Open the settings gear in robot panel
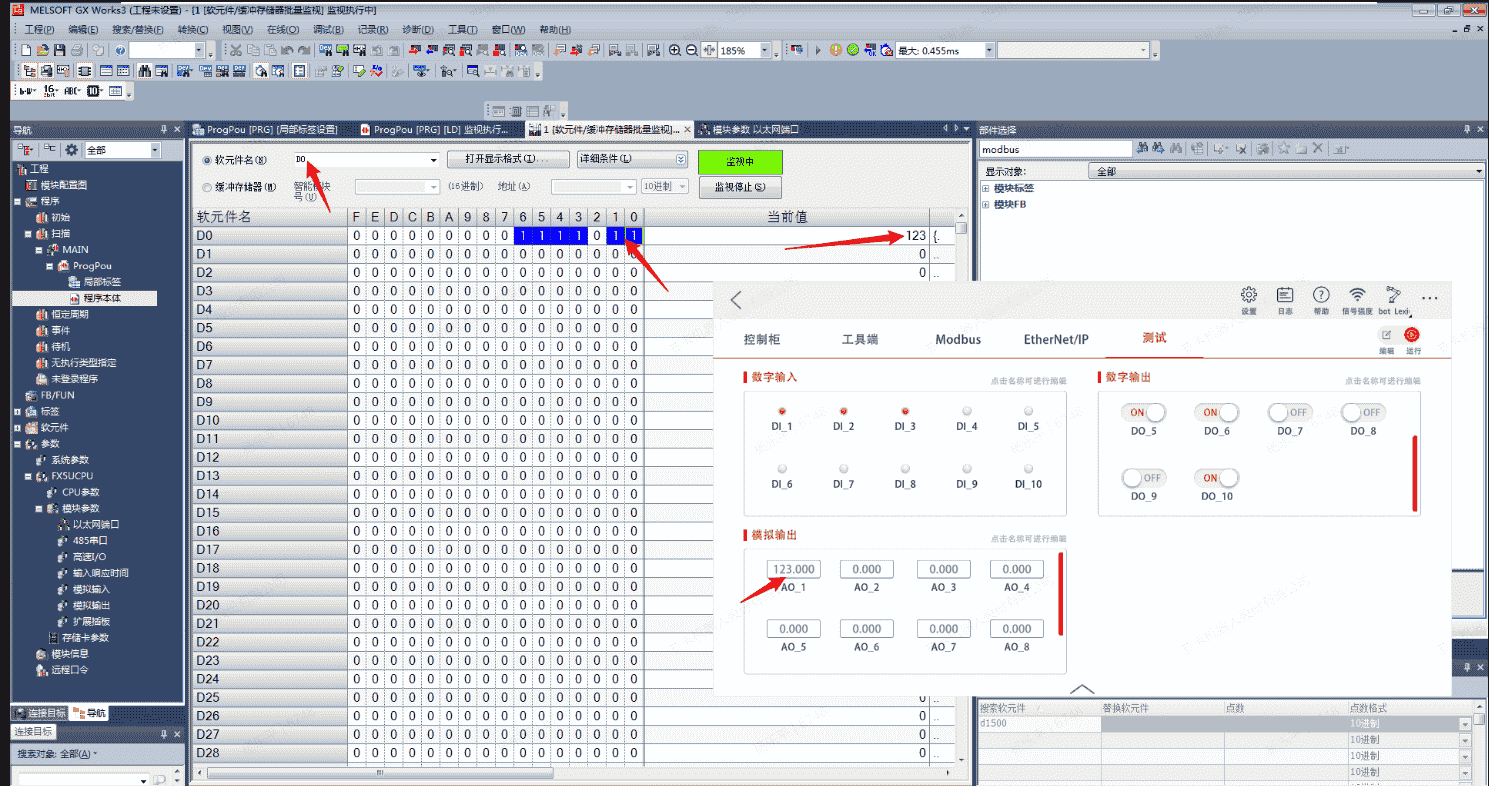The image size is (1489, 786). 1248,295
